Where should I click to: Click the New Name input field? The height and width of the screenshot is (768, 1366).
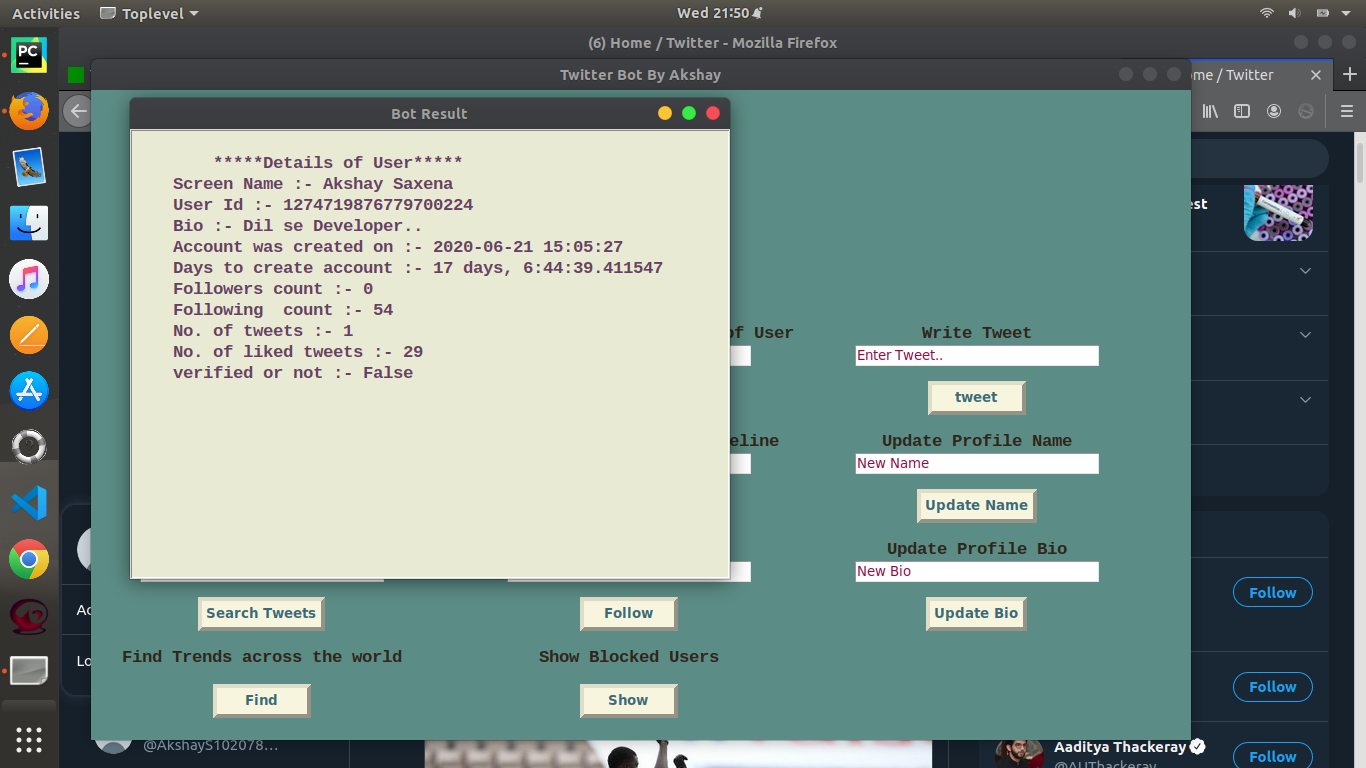(977, 463)
